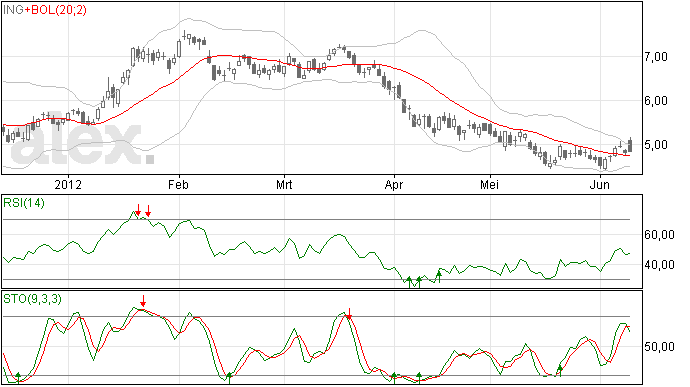
Task: Click the 7,00 price axis value
Action: pos(656,57)
